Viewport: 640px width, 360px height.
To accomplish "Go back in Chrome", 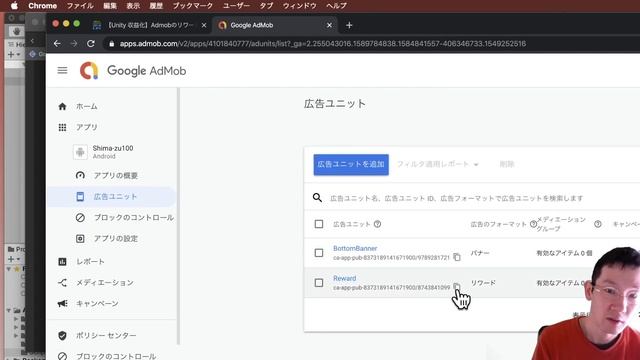I will (x=57, y=44).
